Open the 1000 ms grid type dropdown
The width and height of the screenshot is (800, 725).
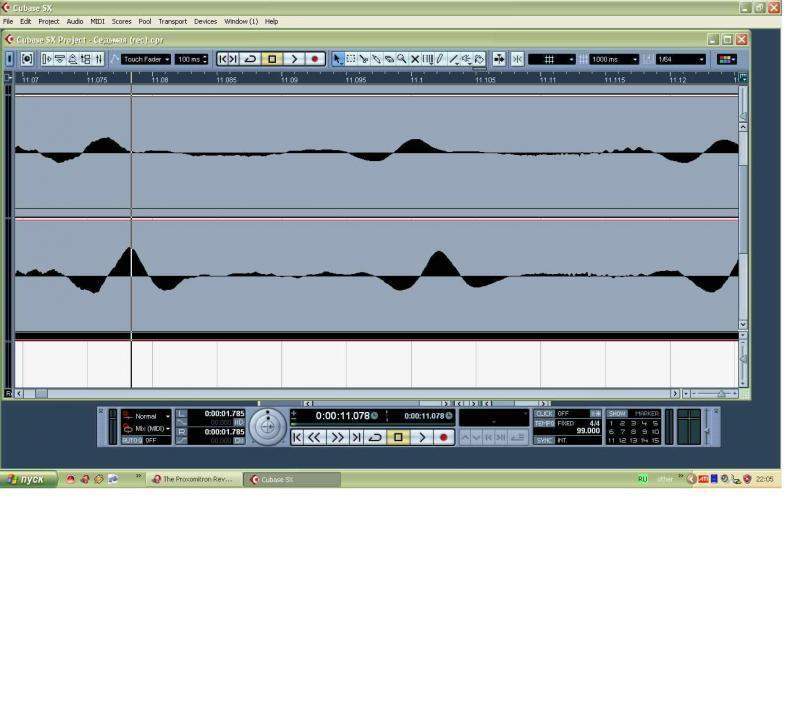pos(614,59)
